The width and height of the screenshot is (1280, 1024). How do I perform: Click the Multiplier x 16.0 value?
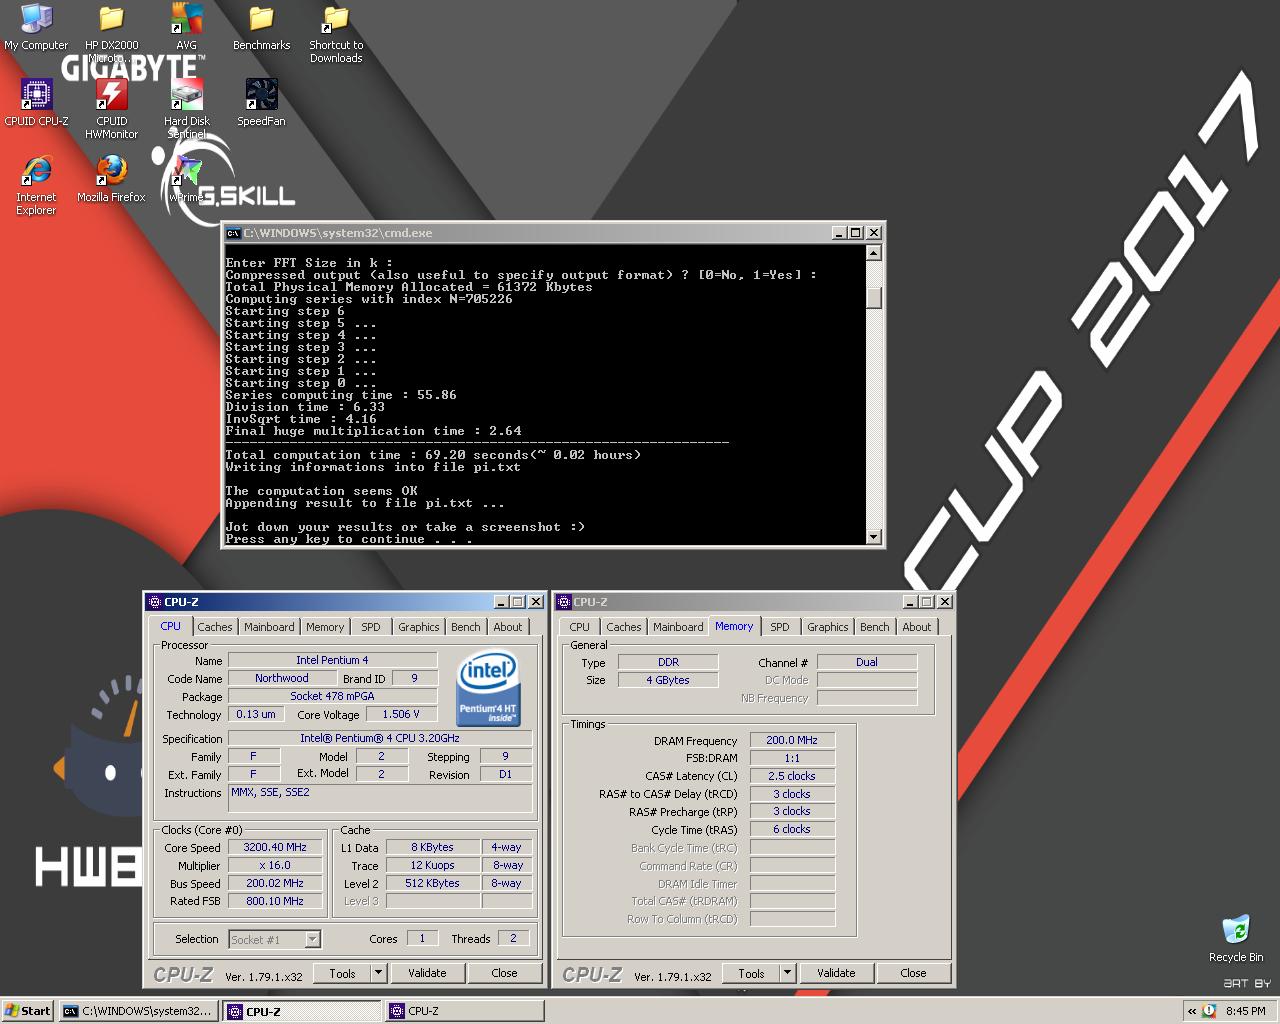275,865
